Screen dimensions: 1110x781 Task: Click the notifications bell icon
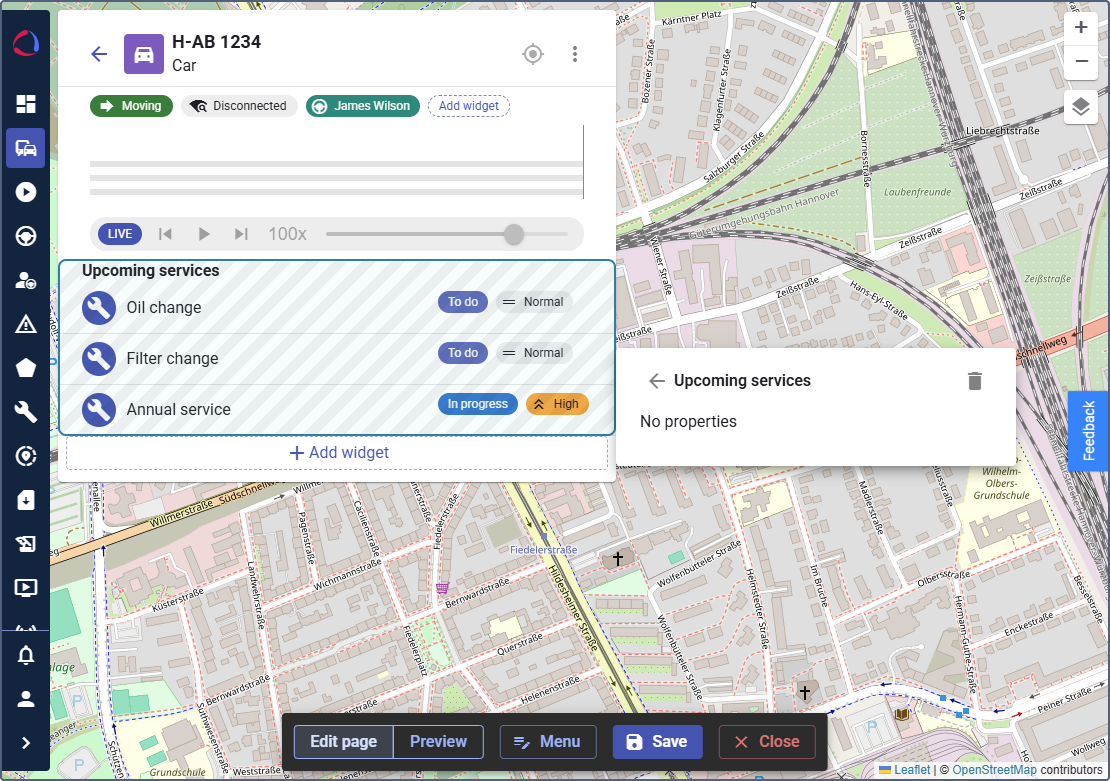tap(25, 656)
